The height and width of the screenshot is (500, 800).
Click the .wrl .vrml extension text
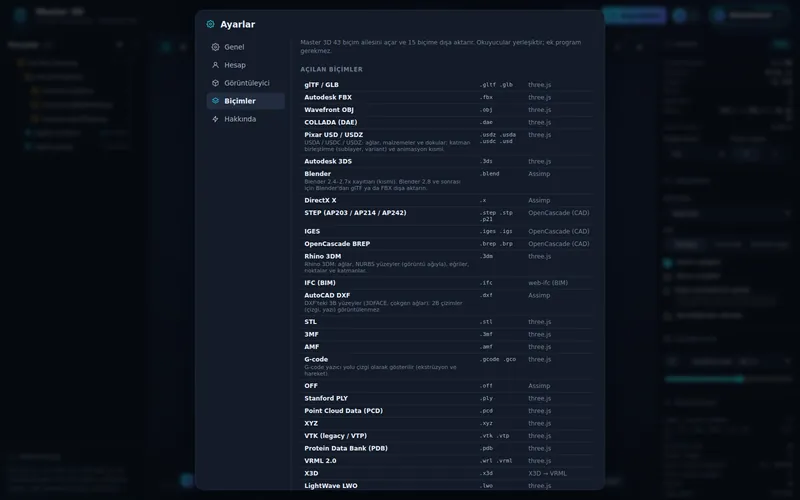(x=496, y=461)
